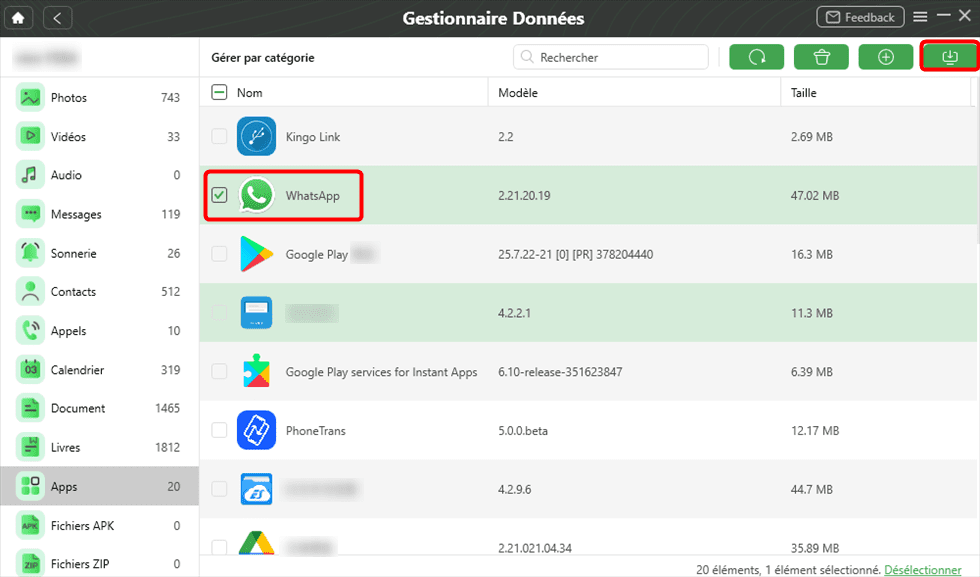Click the Désélectionner link
The height and width of the screenshot is (577, 980).
[x=922, y=569]
